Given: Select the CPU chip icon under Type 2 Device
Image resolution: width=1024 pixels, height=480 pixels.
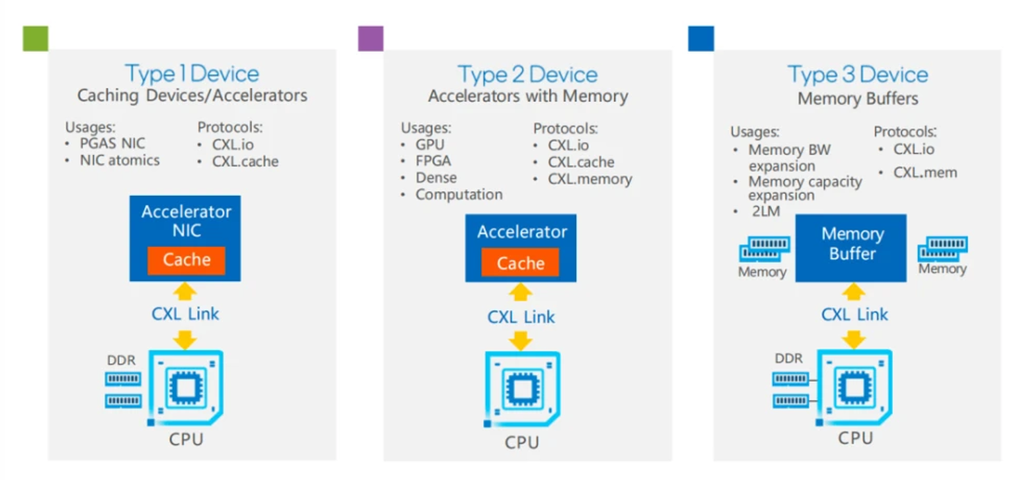Looking at the screenshot, I should [522, 390].
